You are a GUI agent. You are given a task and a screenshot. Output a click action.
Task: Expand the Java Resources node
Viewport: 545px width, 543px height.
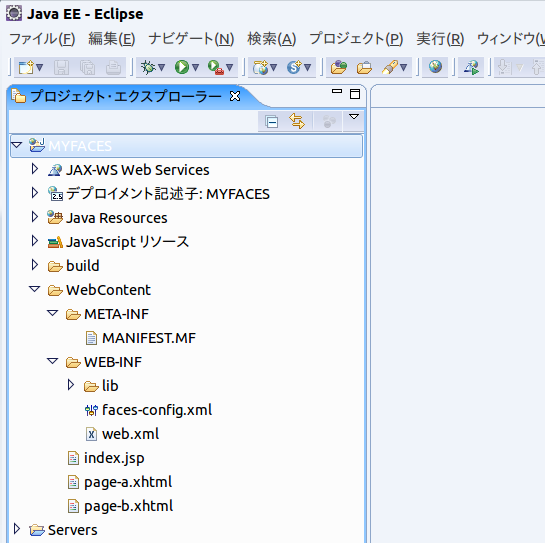(x=34, y=217)
